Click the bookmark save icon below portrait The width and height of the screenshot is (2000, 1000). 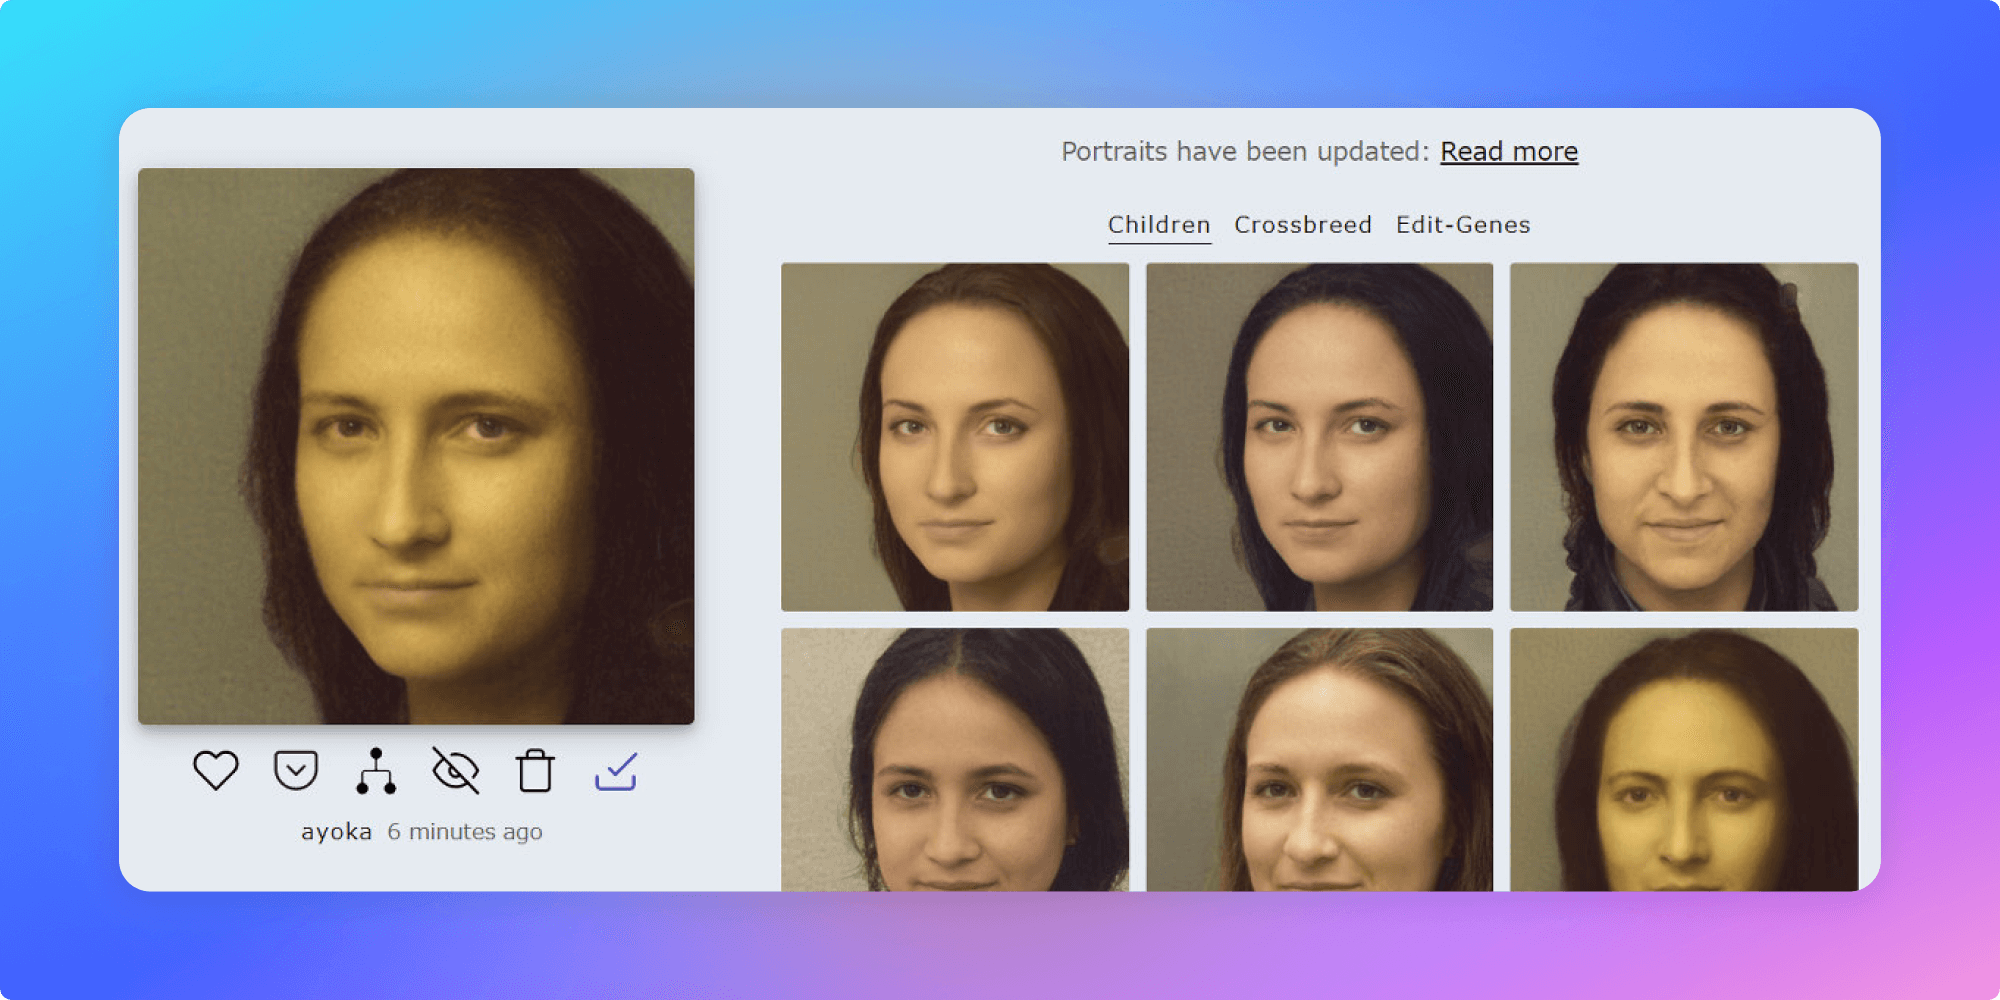[x=296, y=771]
